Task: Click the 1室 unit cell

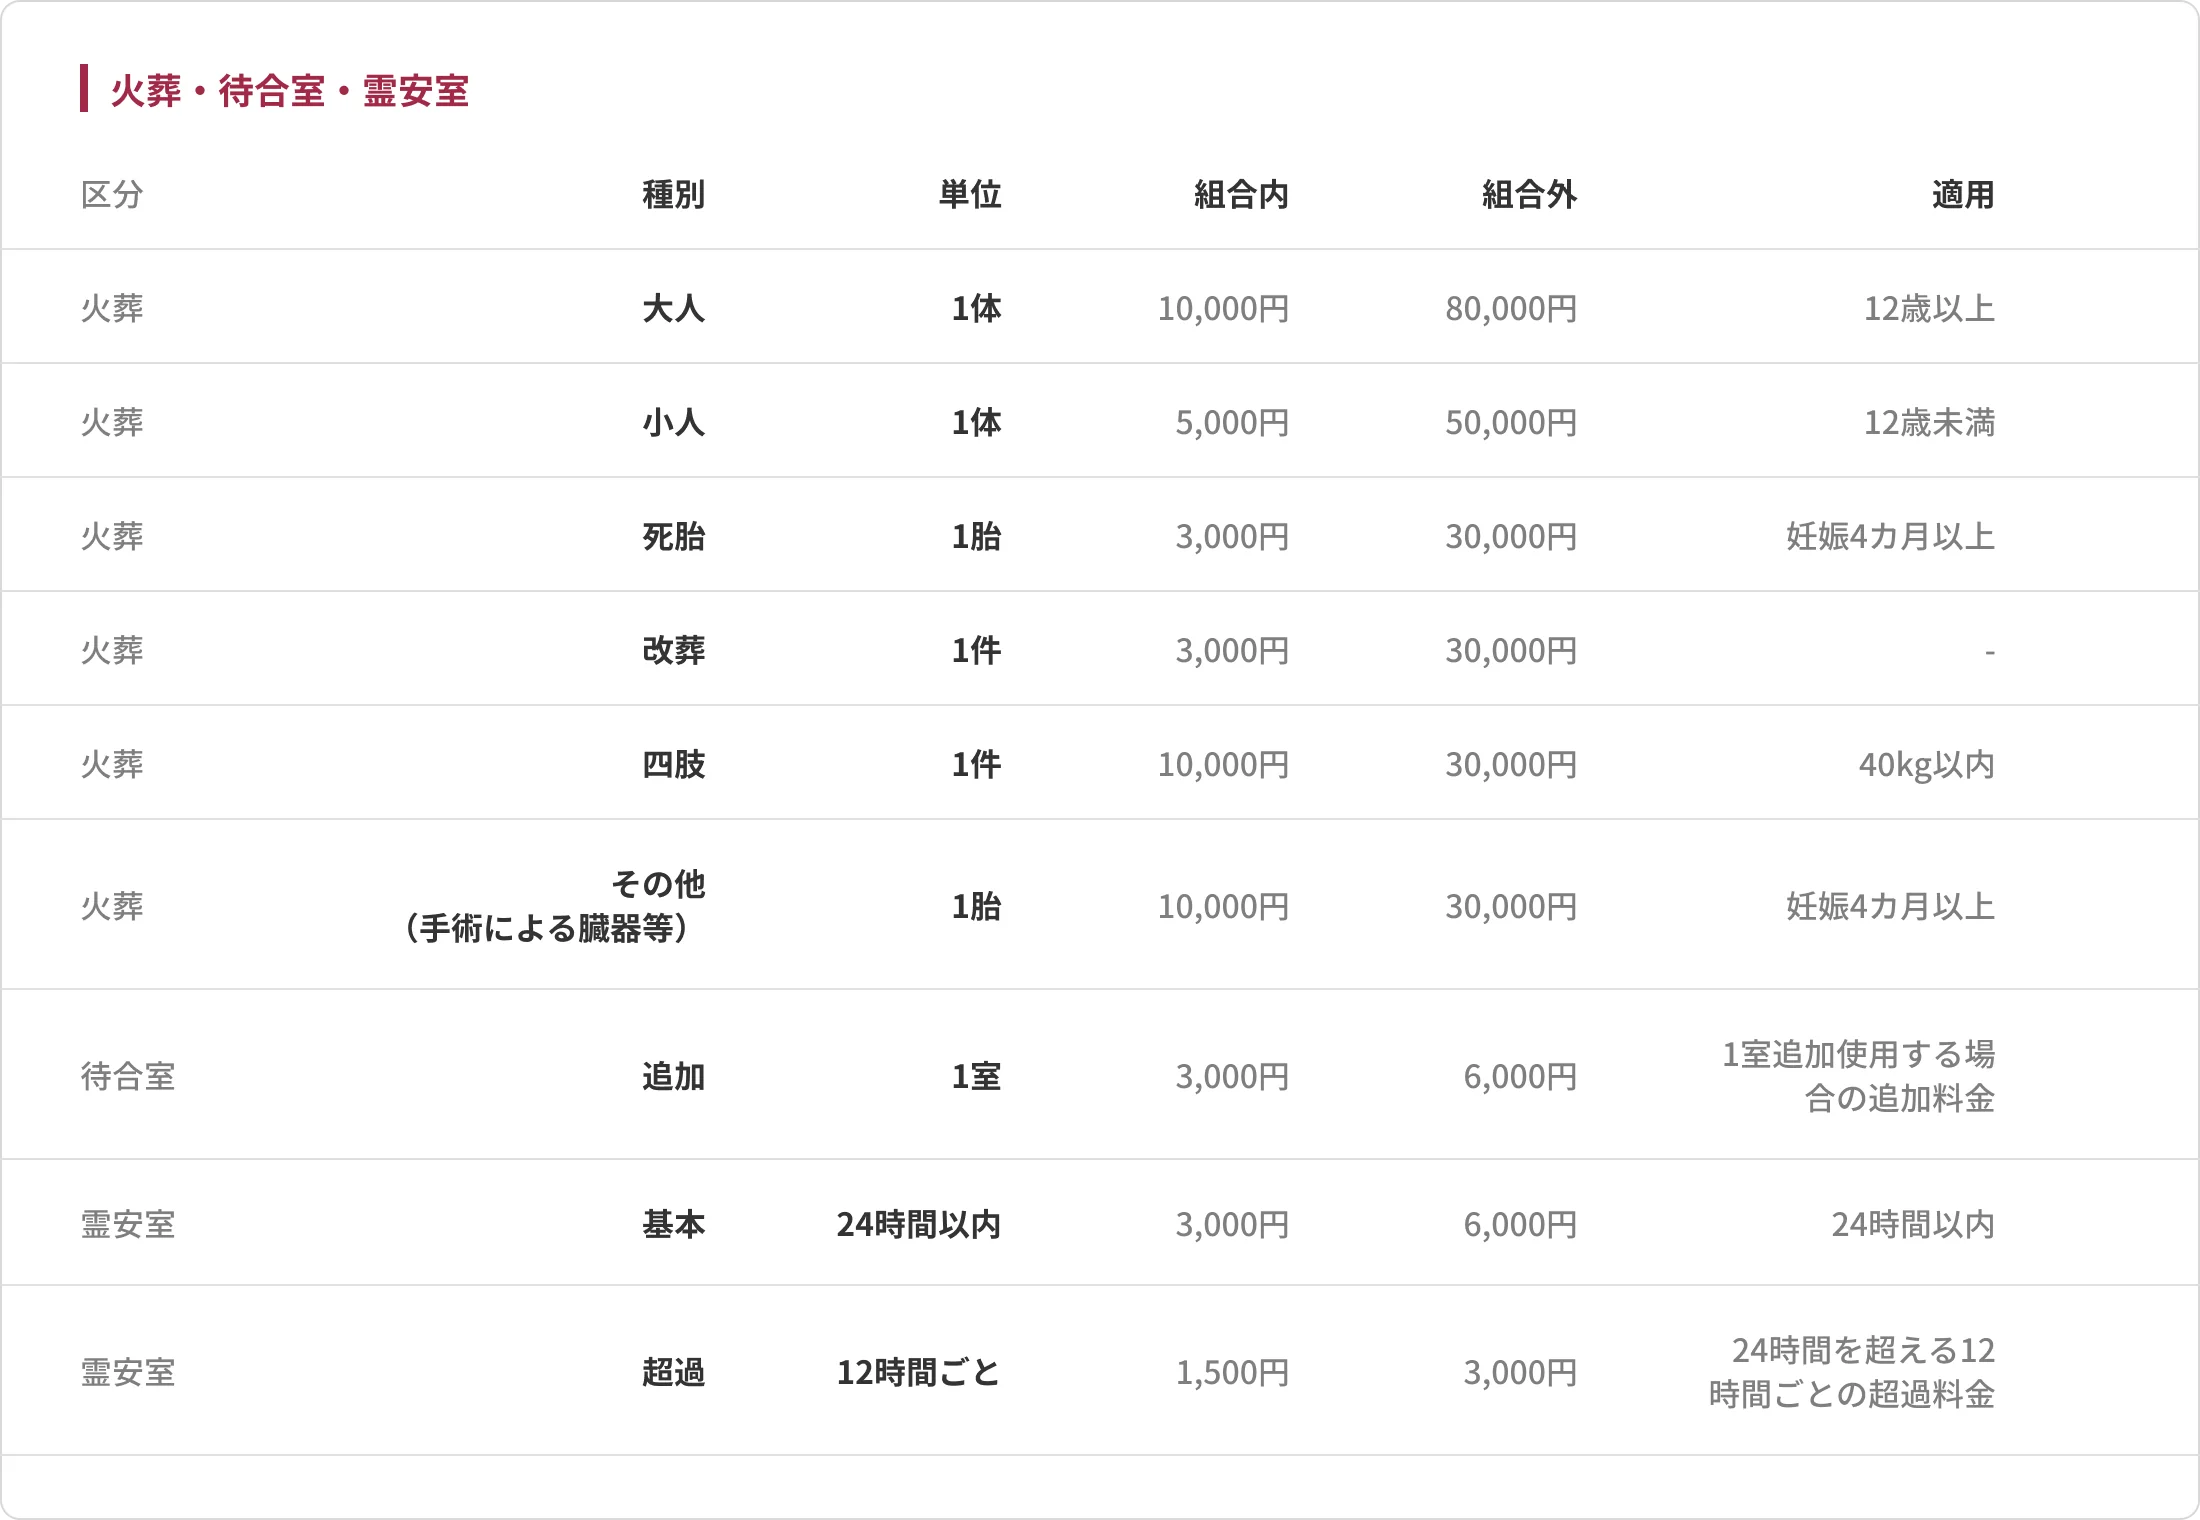Action: (977, 1076)
